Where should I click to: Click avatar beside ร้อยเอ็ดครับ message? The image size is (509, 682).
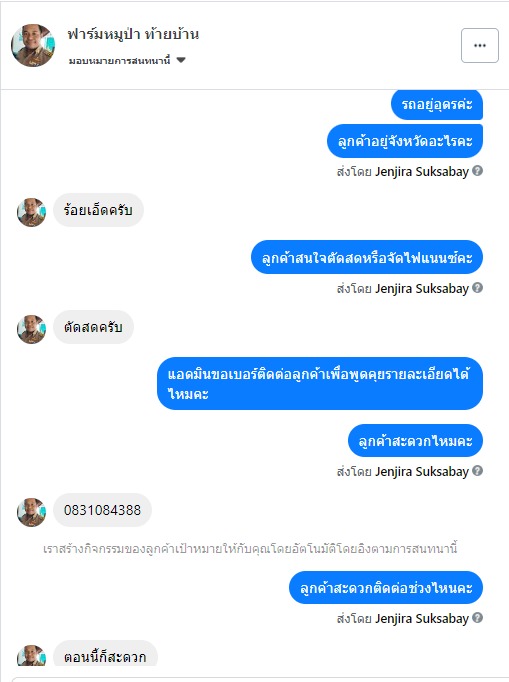[x=31, y=212]
